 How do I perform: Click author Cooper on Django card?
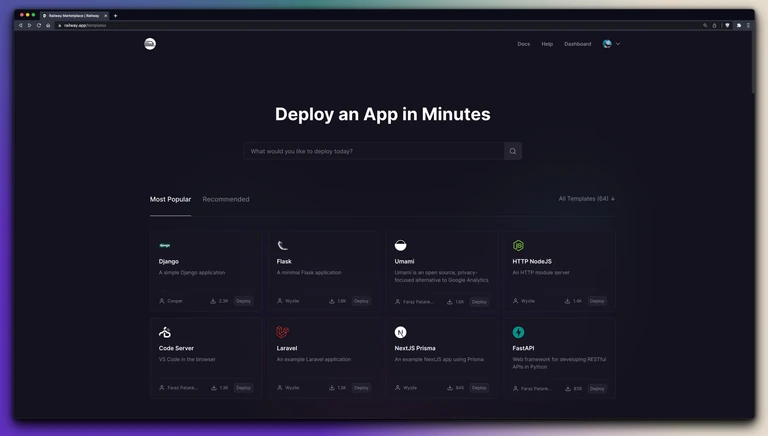[x=175, y=301]
